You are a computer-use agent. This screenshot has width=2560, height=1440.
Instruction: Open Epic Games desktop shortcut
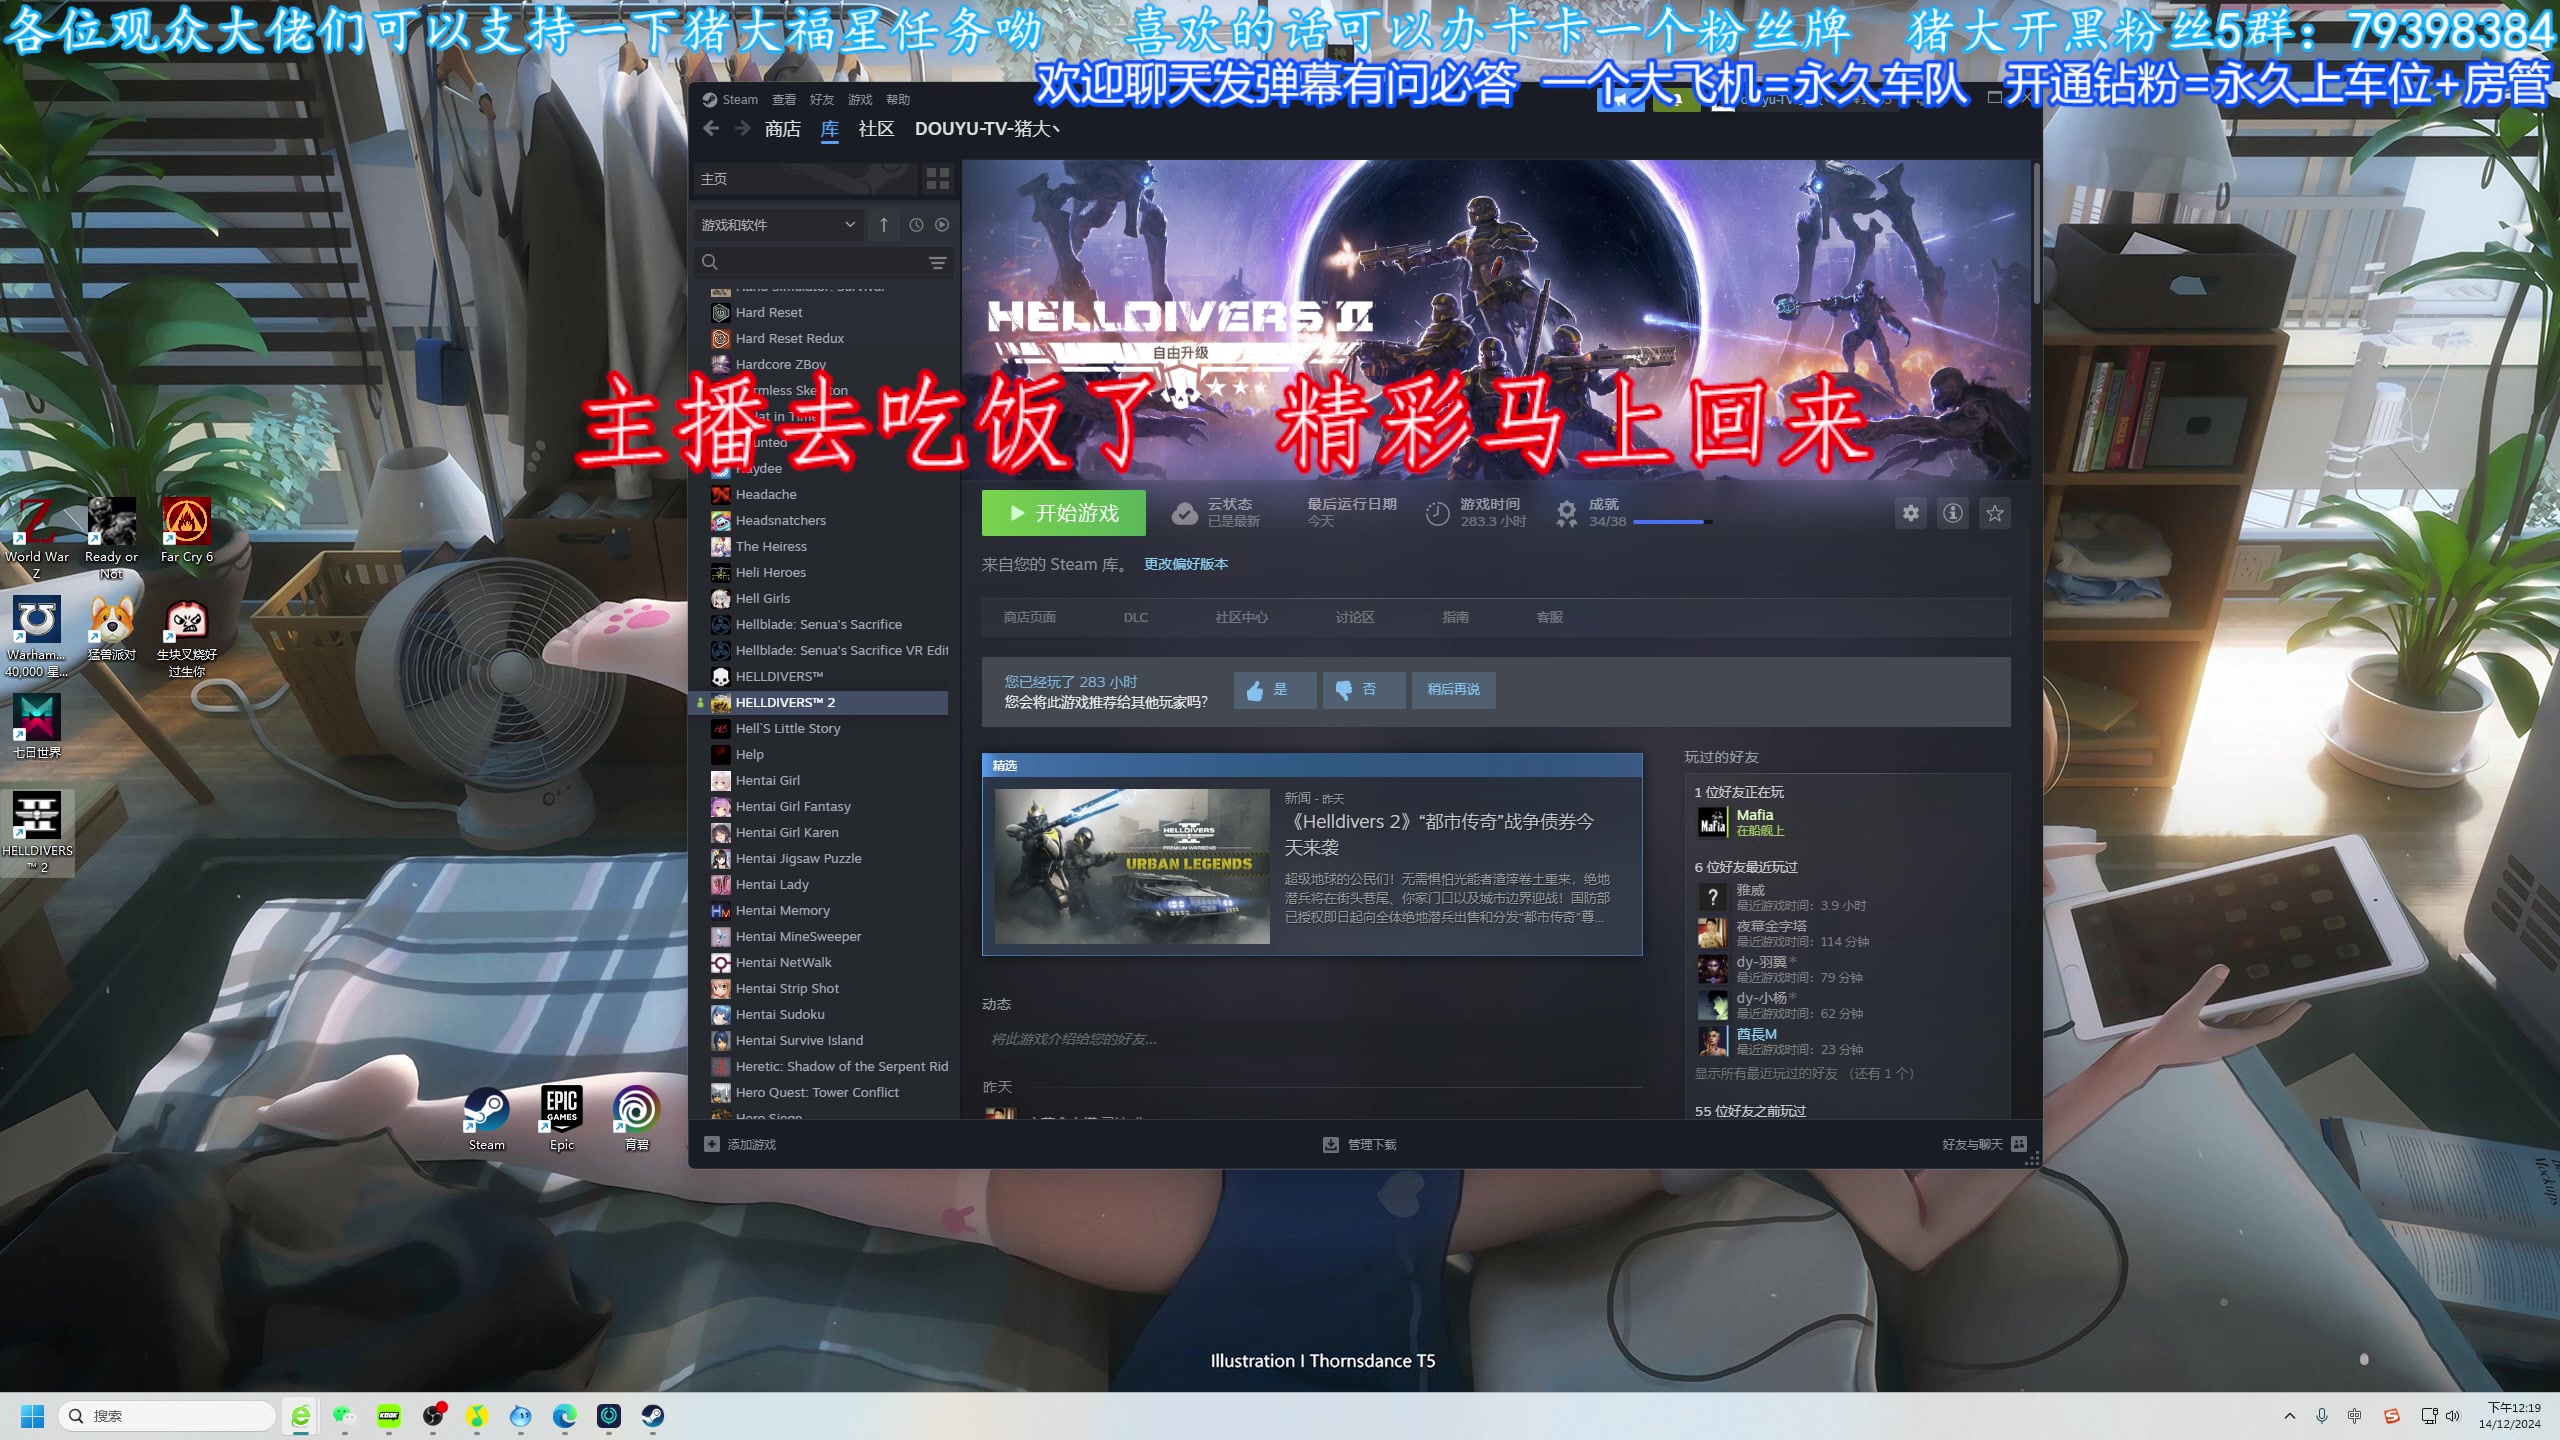[561, 1118]
